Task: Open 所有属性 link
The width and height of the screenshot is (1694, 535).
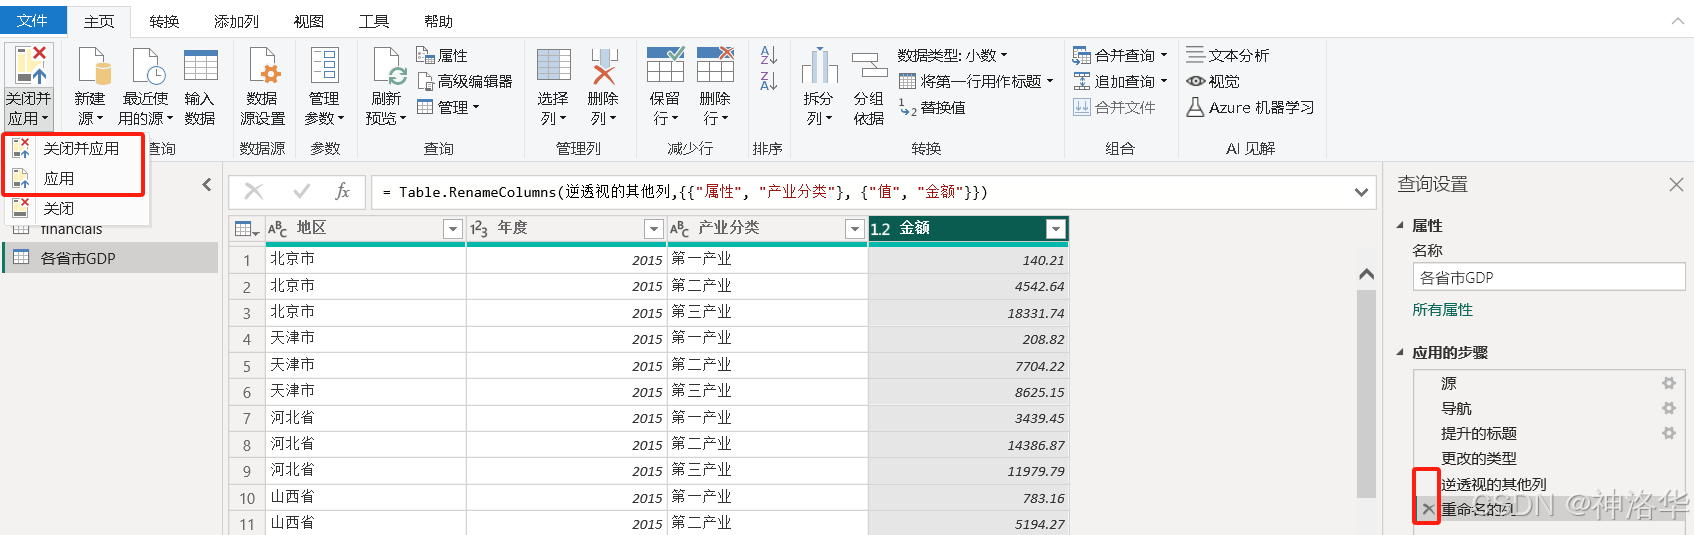Action: click(x=1442, y=309)
